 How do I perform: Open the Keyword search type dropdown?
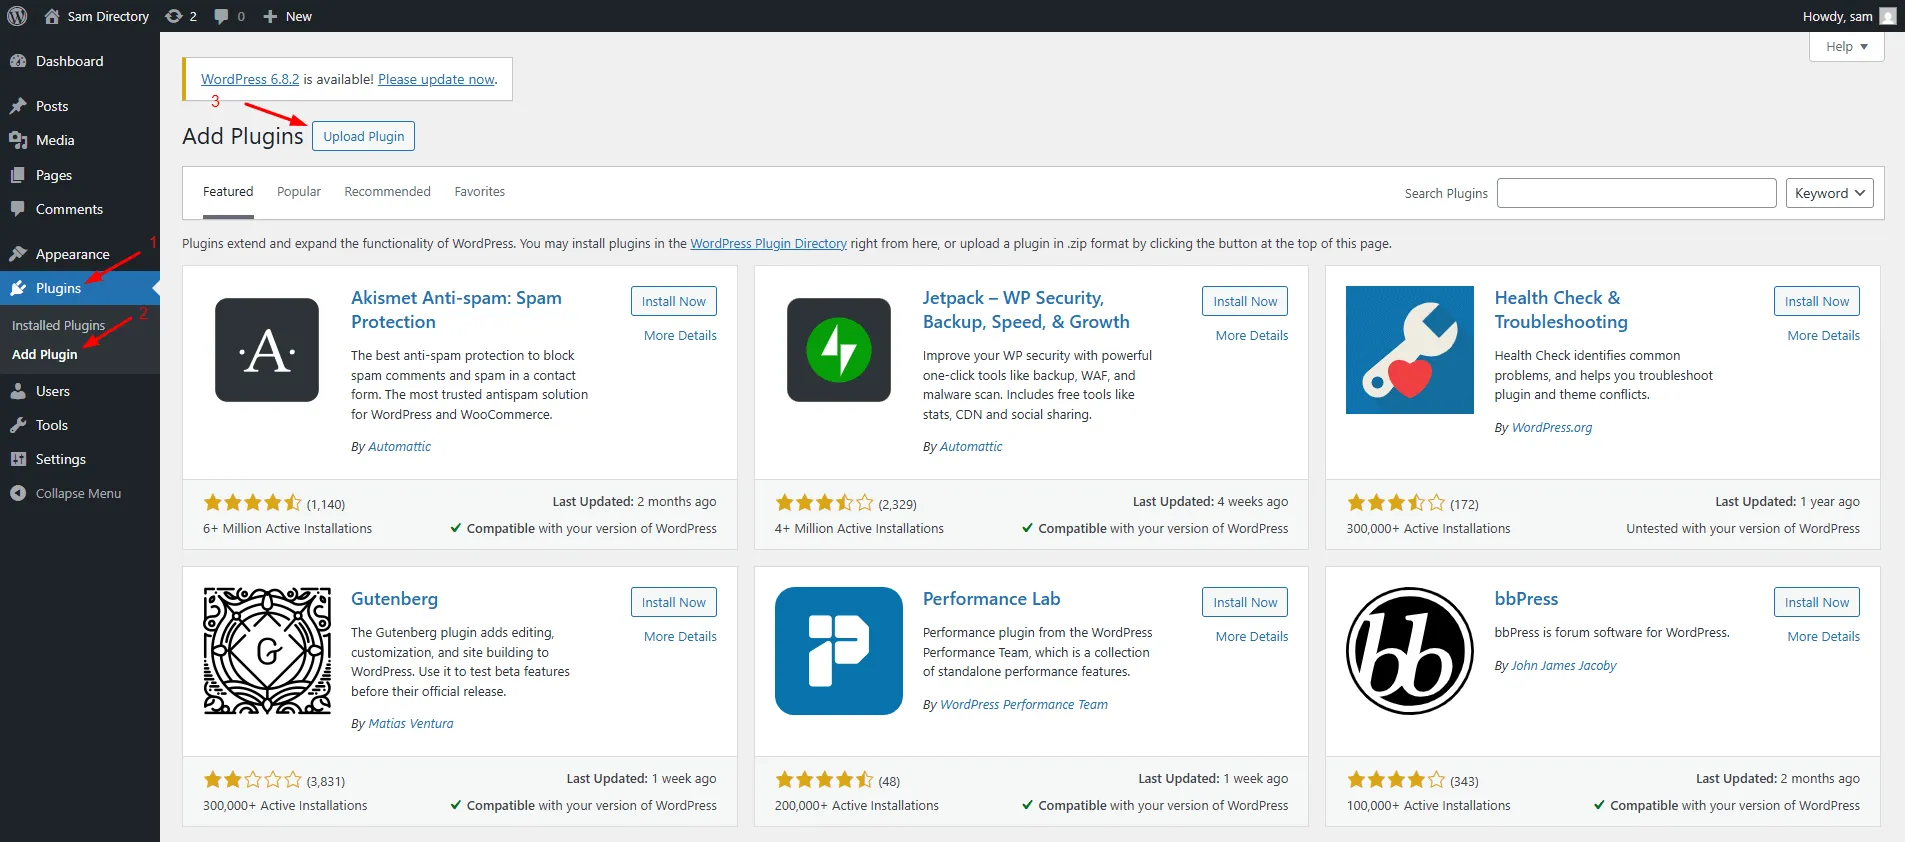tap(1829, 193)
